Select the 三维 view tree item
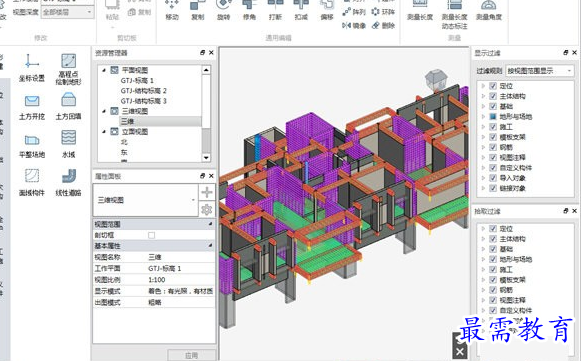The width and height of the screenshot is (581, 361). point(127,121)
